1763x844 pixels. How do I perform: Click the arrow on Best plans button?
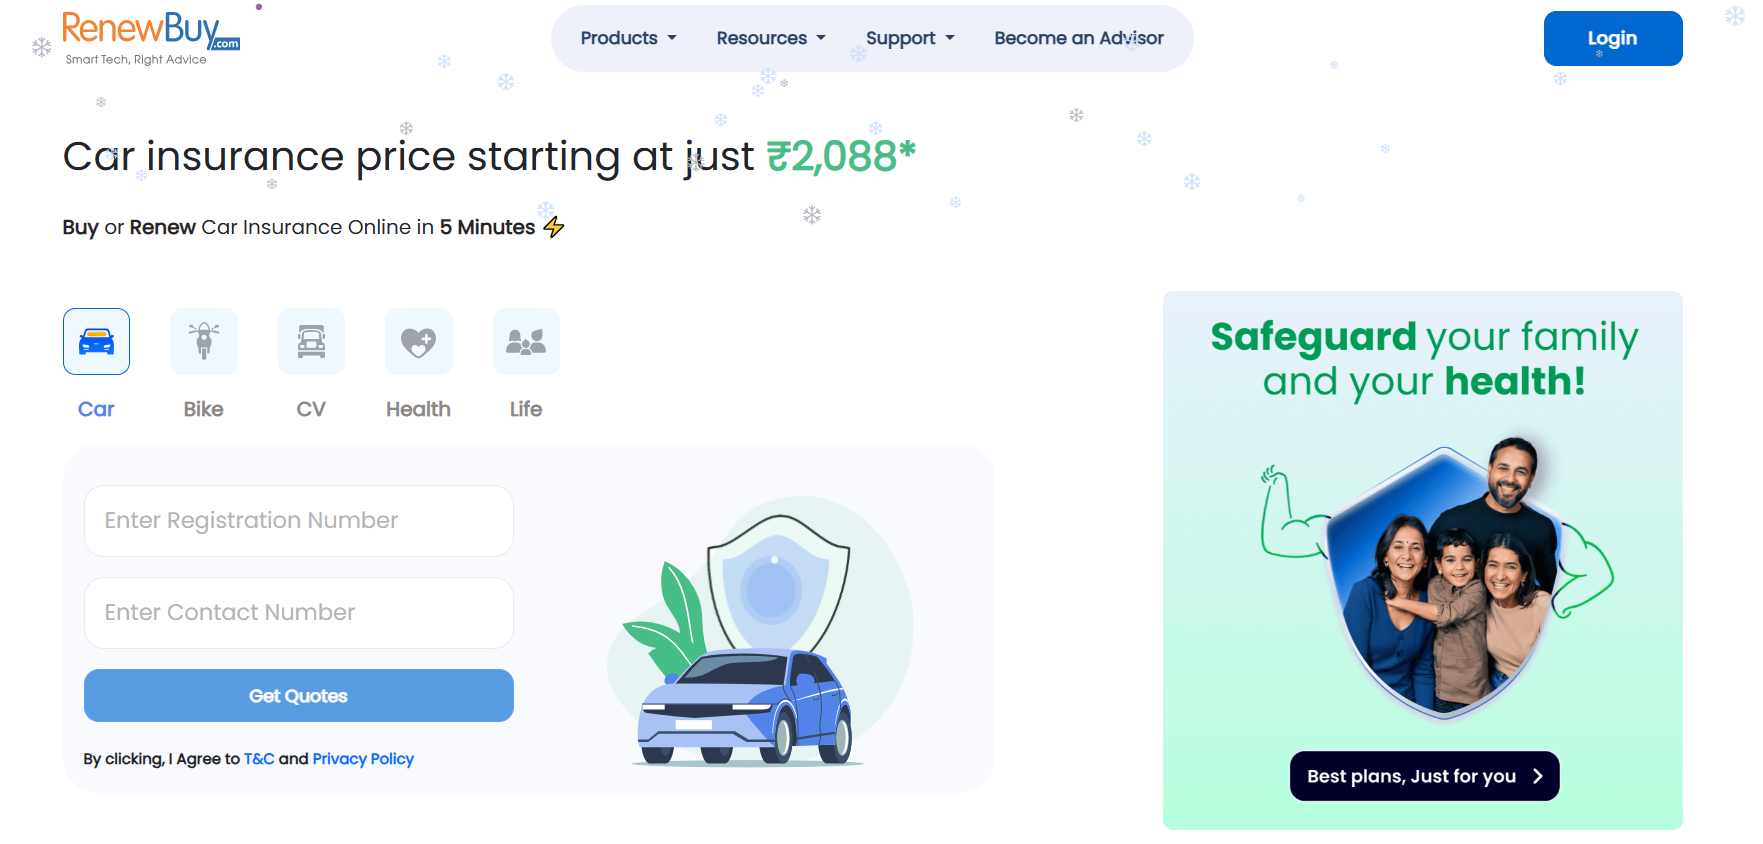1538,776
